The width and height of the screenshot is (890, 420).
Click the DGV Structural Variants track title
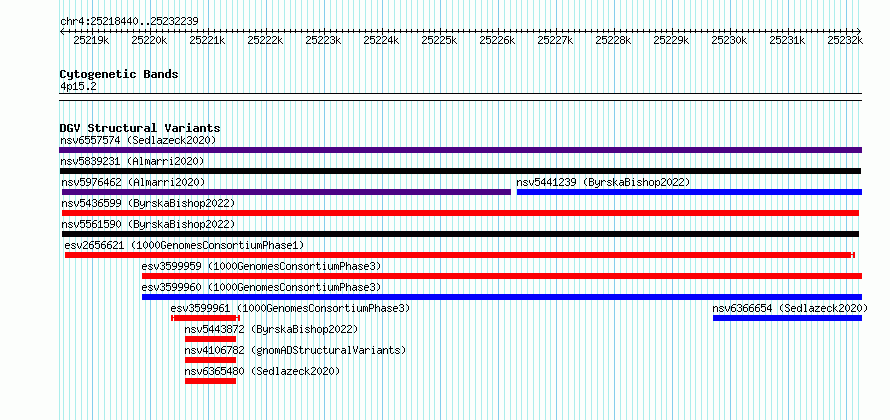(x=140, y=128)
